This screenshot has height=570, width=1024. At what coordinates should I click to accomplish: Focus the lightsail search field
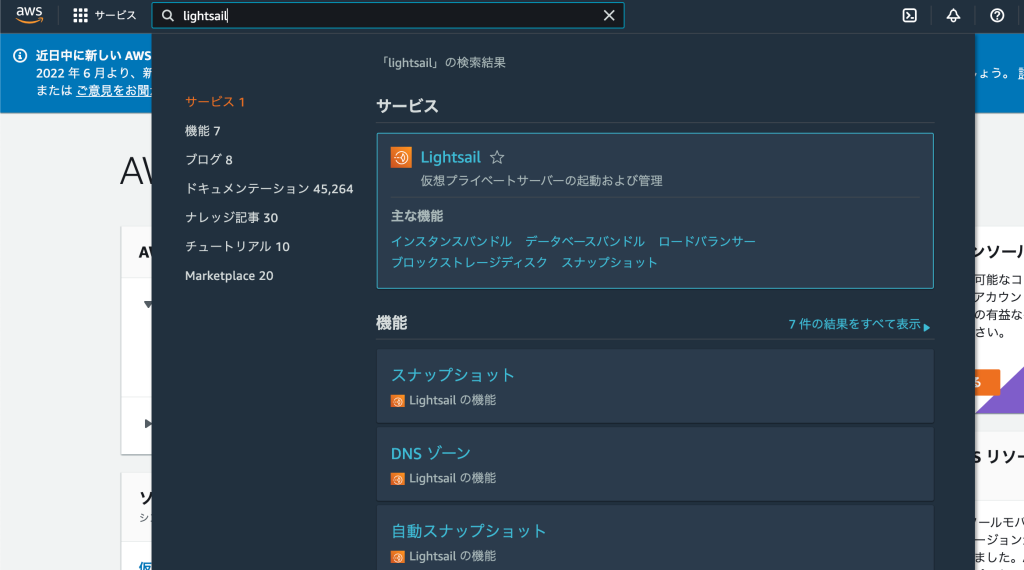tap(389, 16)
